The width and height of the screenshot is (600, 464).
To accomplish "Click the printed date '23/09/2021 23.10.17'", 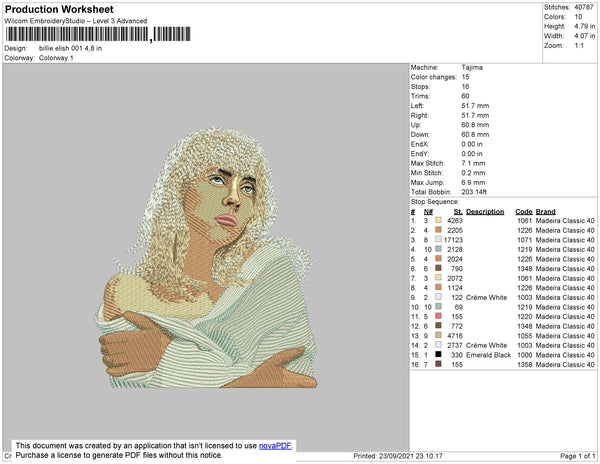I will click(411, 456).
